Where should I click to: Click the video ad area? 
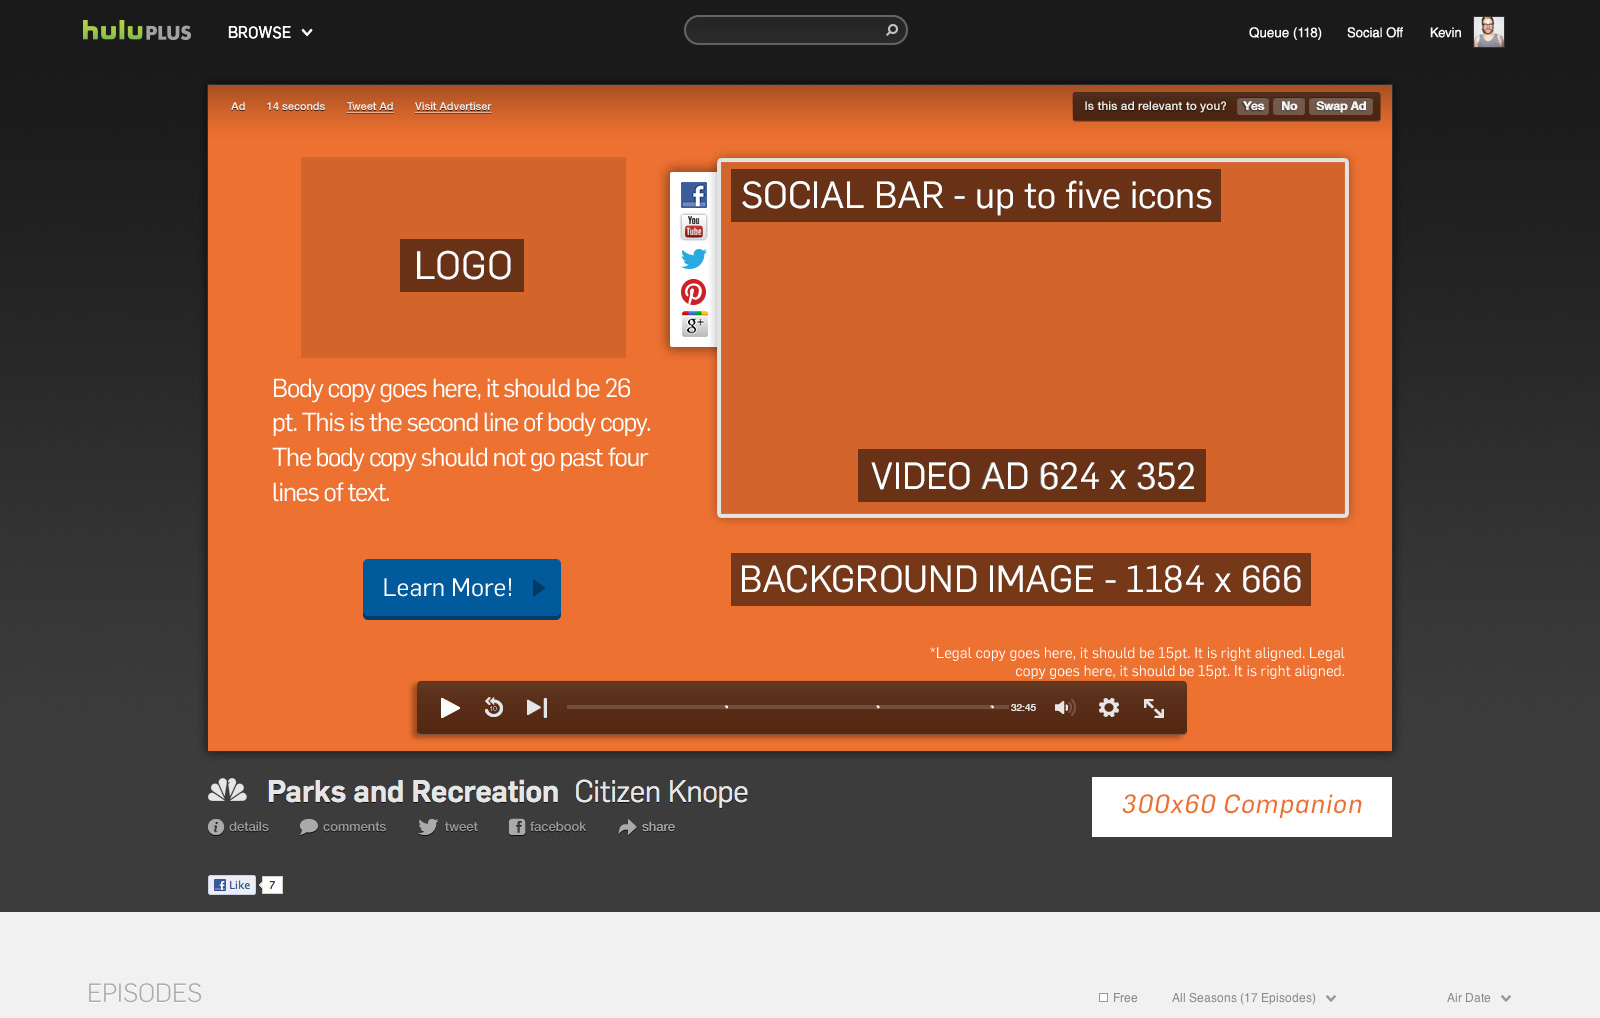coord(1033,338)
